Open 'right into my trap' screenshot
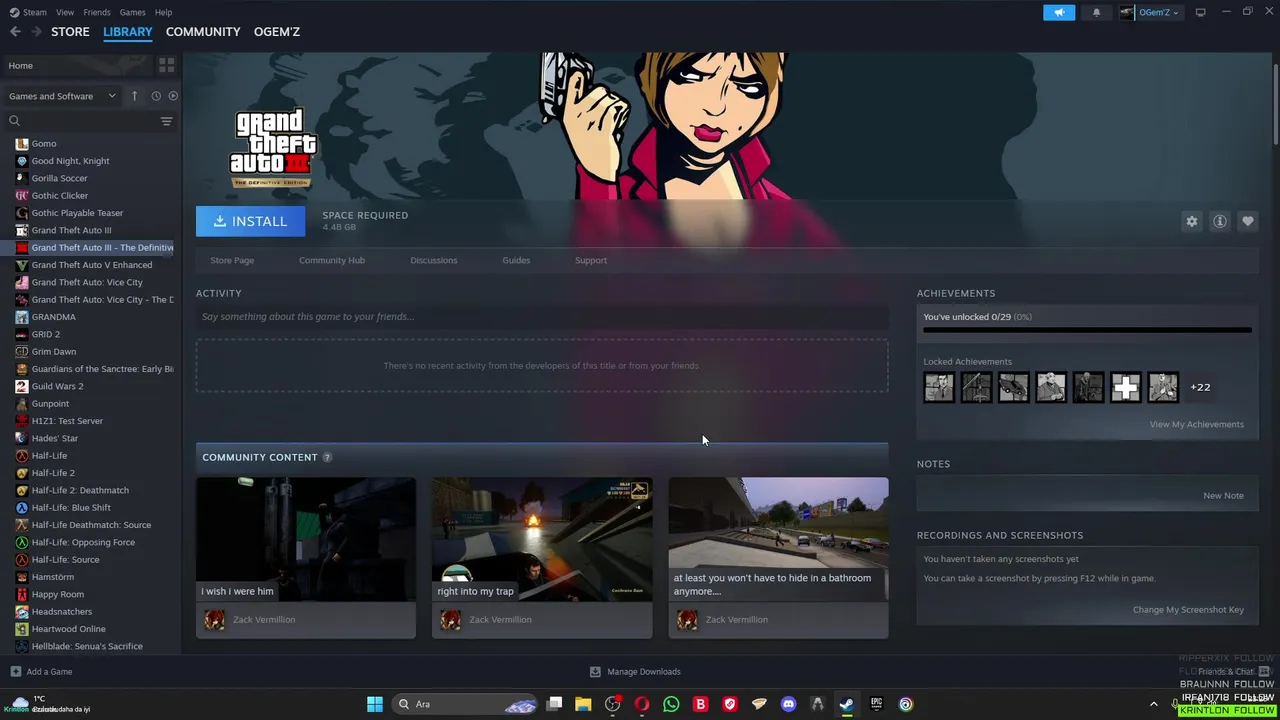This screenshot has width=1280, height=720. point(542,540)
